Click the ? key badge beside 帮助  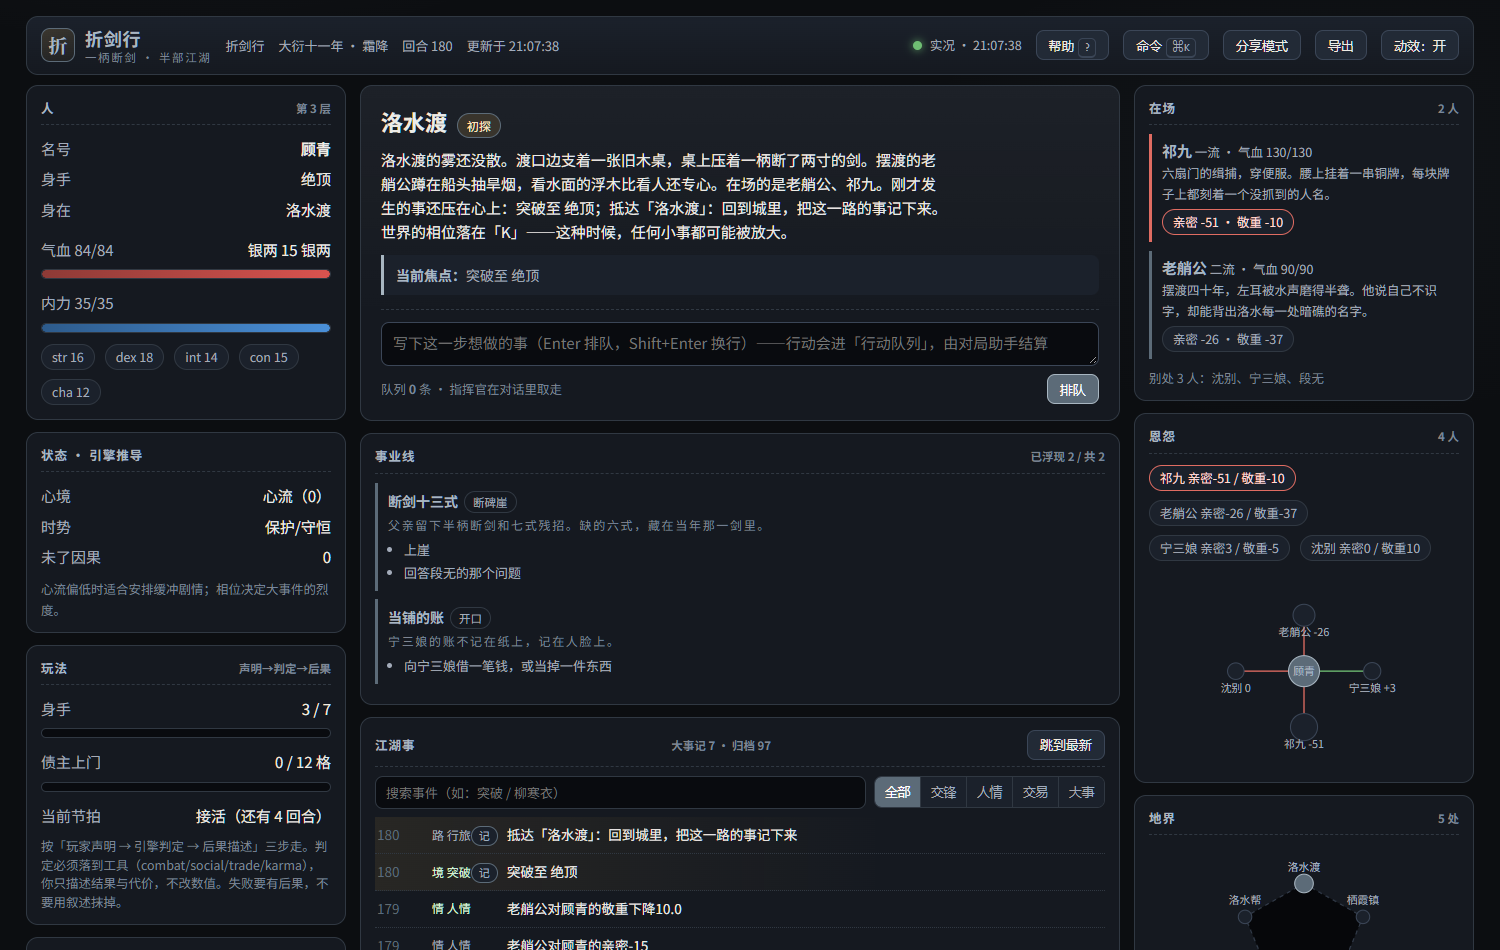pyautogui.click(x=1087, y=47)
